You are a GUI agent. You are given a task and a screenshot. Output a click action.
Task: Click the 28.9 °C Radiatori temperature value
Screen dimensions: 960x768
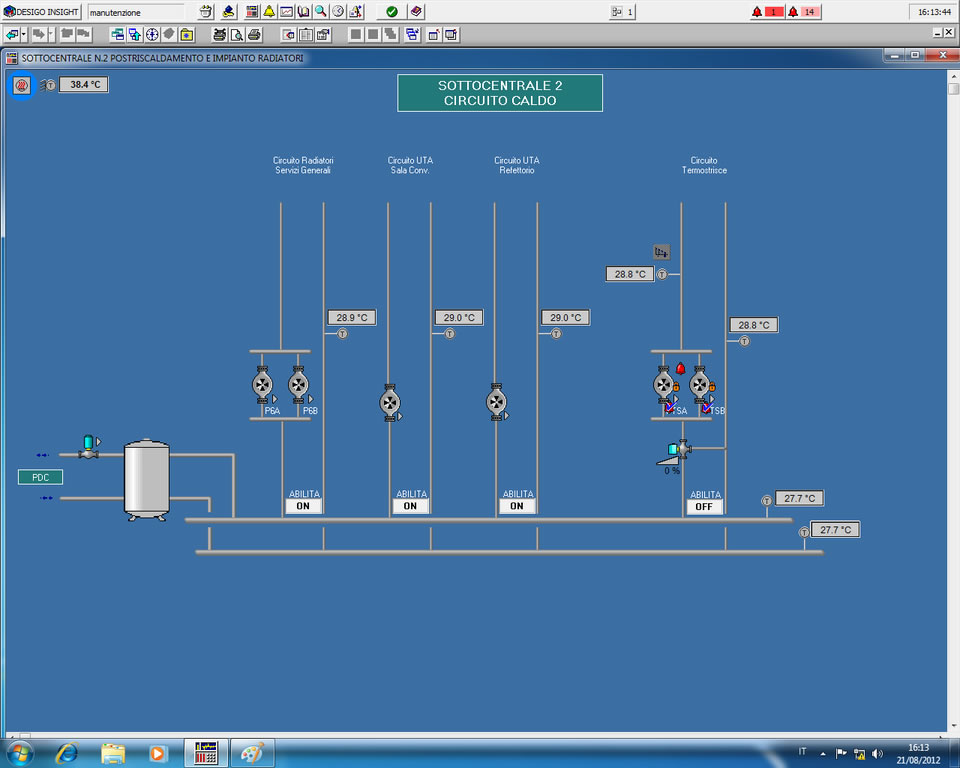click(352, 317)
